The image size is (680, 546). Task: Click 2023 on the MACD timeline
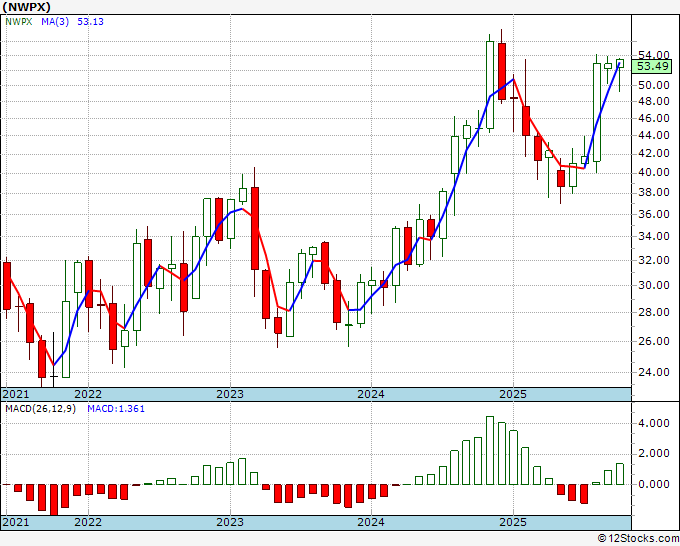click(x=230, y=522)
